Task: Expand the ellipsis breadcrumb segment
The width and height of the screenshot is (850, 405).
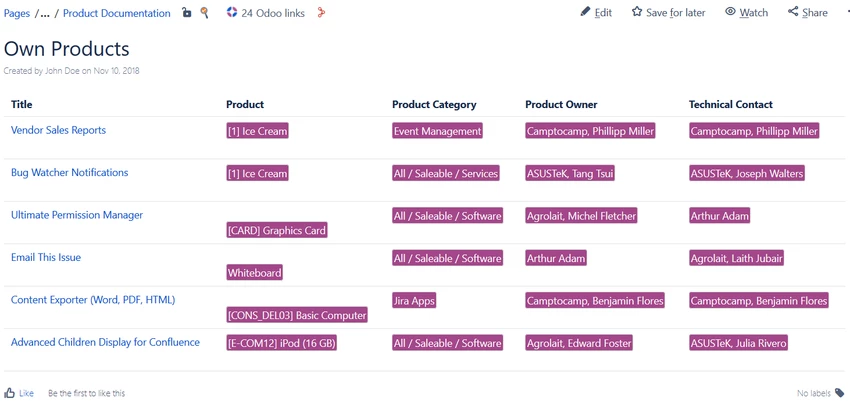Action: [x=45, y=14]
